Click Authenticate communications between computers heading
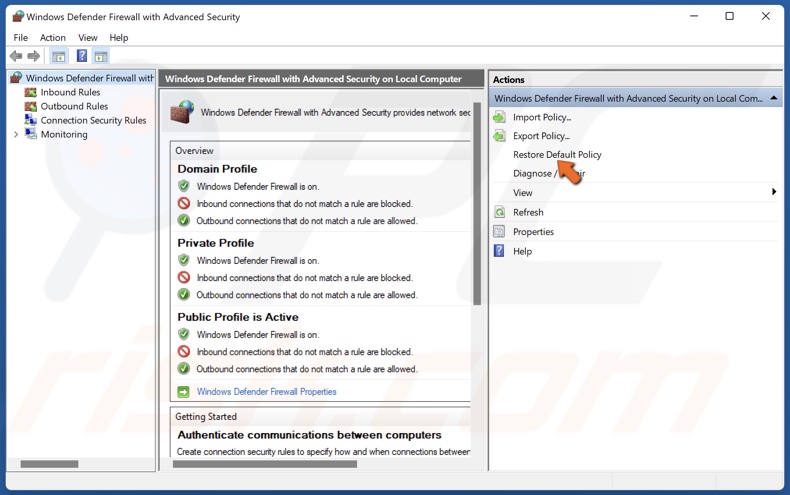 point(309,435)
